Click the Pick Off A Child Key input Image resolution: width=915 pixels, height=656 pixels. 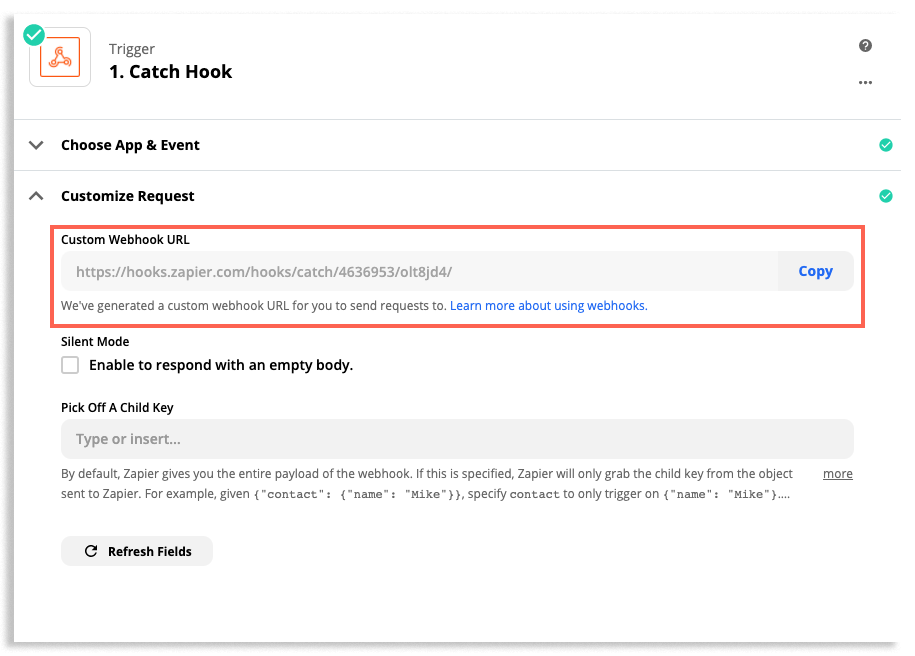tap(457, 439)
